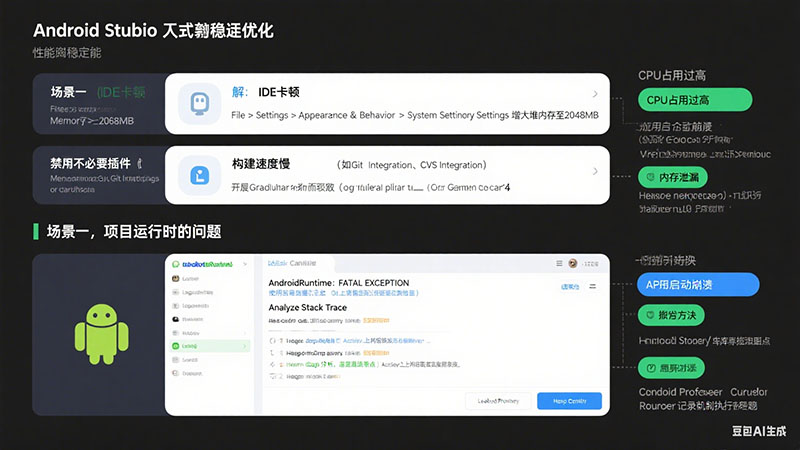Viewport: 800px width, 450px height.
Task: Open the chevron arrow on the IDE卡顿 card
Action: tap(595, 94)
